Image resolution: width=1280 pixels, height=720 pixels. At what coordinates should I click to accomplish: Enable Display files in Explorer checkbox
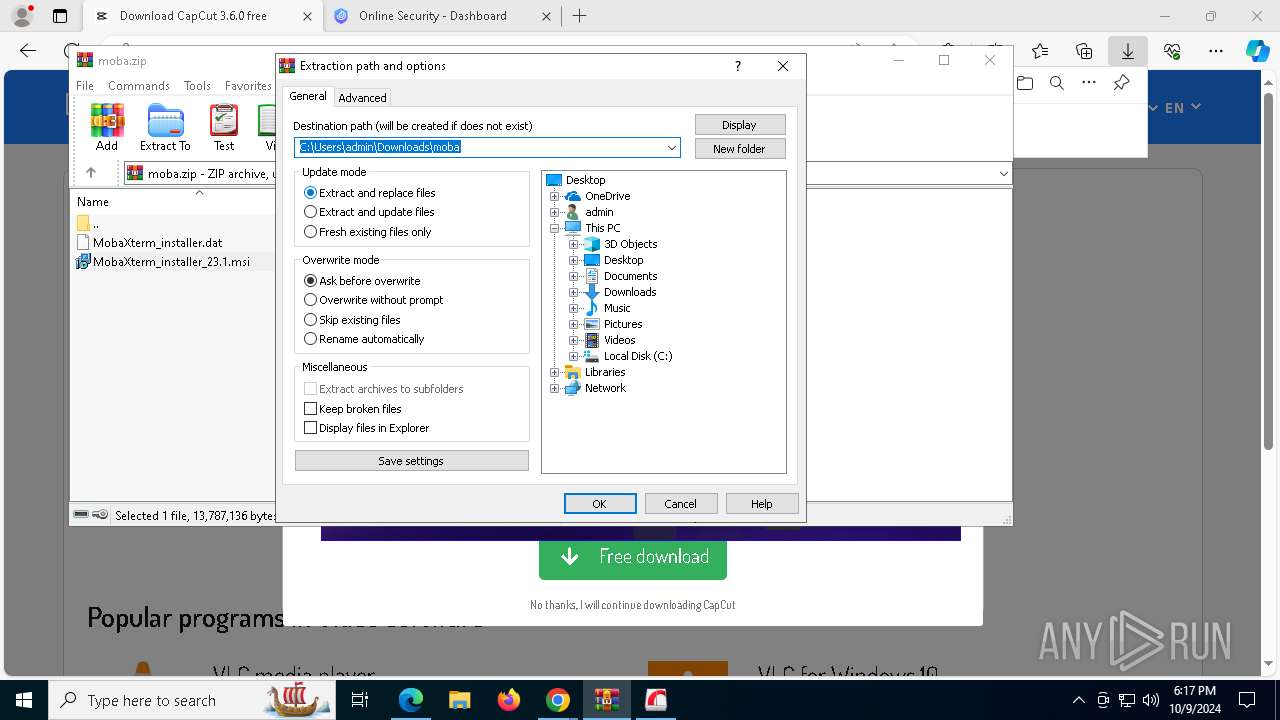click(367, 428)
